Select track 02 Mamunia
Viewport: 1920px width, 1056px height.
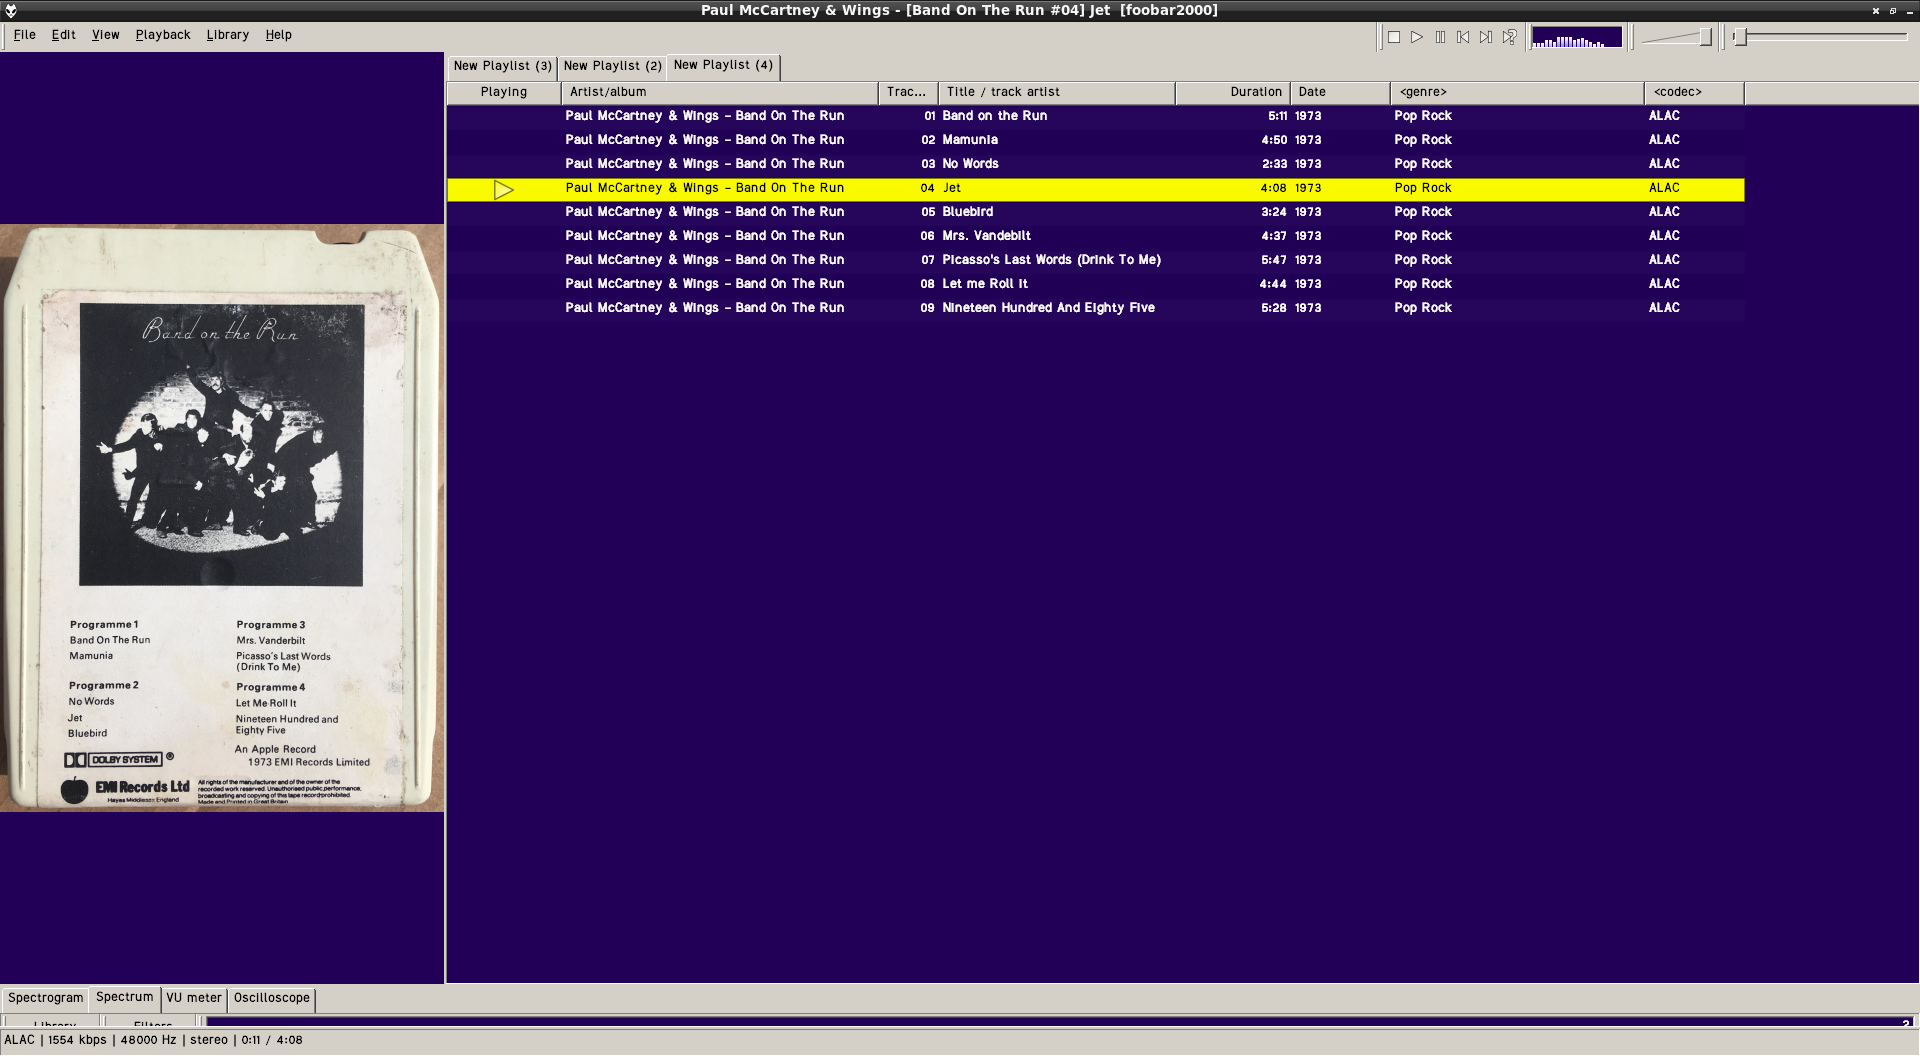point(1095,140)
